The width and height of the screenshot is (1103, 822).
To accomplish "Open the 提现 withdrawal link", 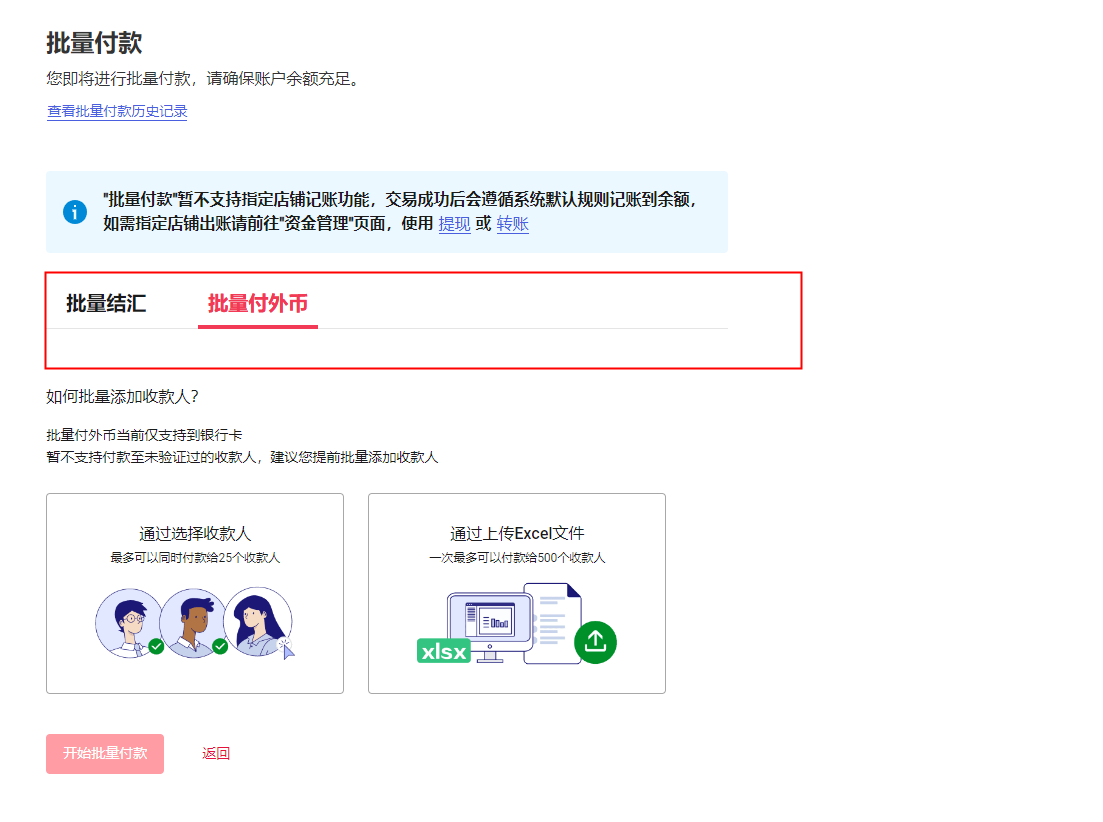I will (x=454, y=224).
